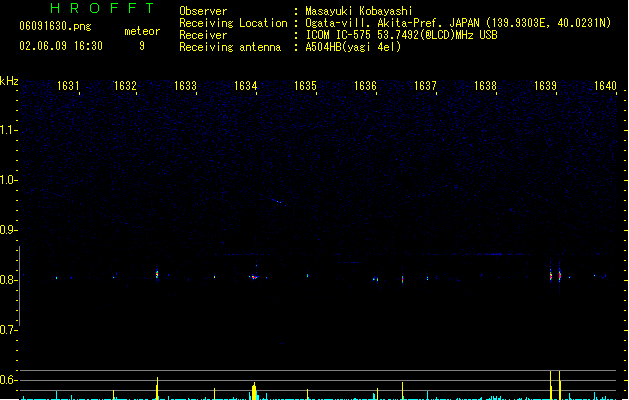The image size is (629, 400).
Task: Click time marker 1634
Action: click(x=246, y=86)
